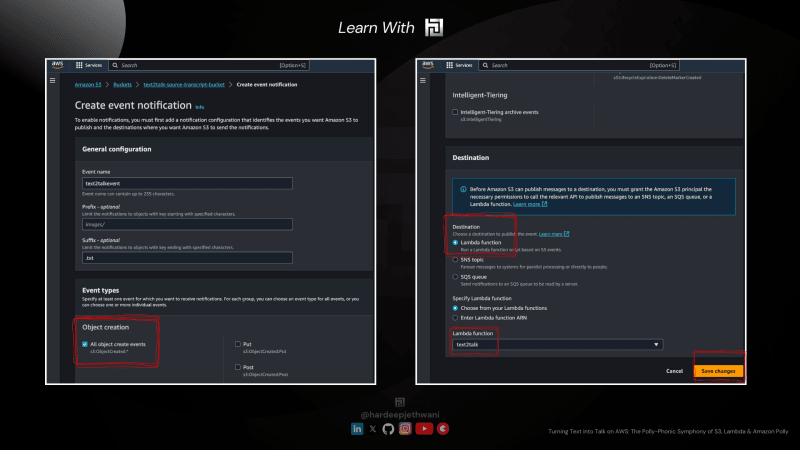Image resolution: width=800 pixels, height=450 pixels.
Task: Click the Create event notification breadcrumb text
Action: point(267,85)
